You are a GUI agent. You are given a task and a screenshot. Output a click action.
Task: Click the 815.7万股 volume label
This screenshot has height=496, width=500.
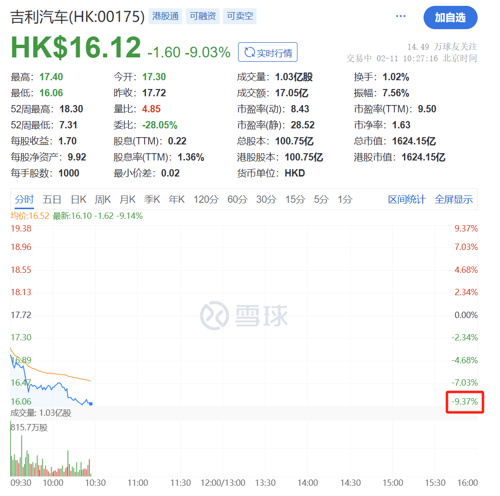coord(29,427)
